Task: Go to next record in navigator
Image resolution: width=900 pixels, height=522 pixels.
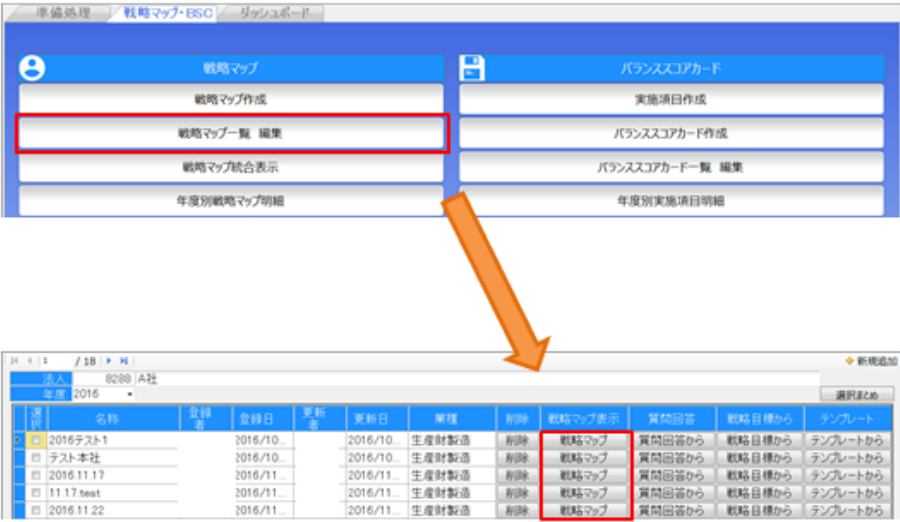Action: coord(109,360)
